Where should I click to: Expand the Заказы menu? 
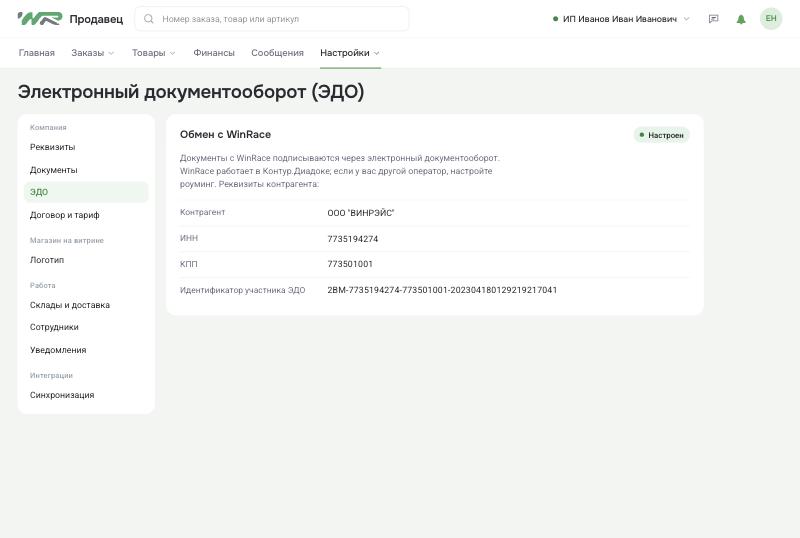pos(92,53)
